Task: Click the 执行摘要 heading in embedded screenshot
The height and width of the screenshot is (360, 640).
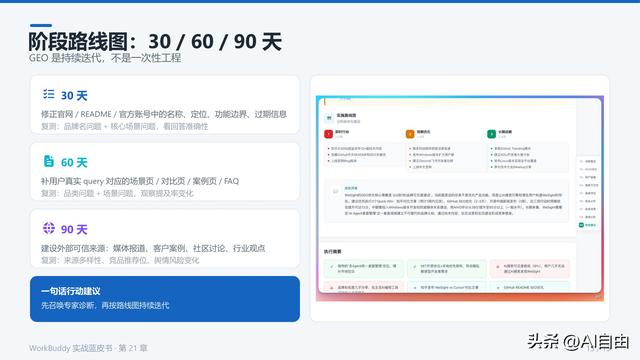Action: pos(333,251)
